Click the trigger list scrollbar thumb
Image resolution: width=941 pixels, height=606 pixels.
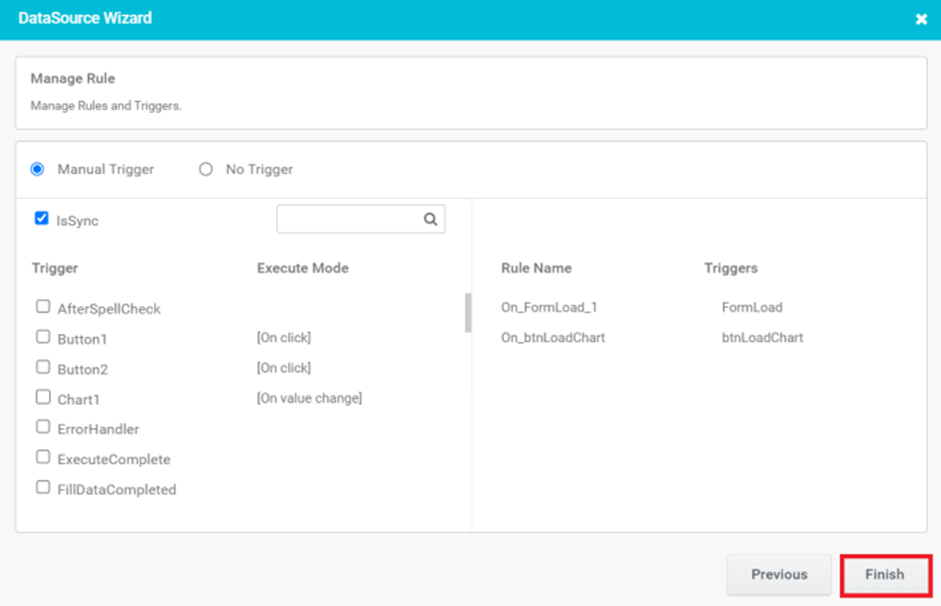(x=468, y=313)
